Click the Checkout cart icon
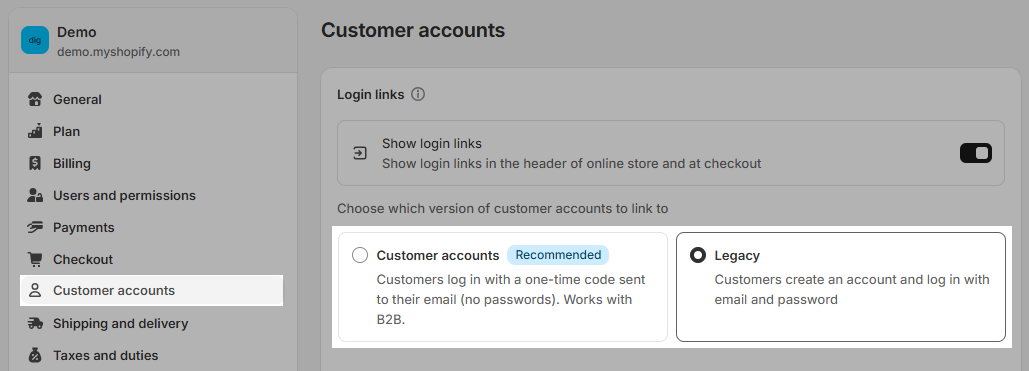This screenshot has height=371, width=1029. [35, 259]
